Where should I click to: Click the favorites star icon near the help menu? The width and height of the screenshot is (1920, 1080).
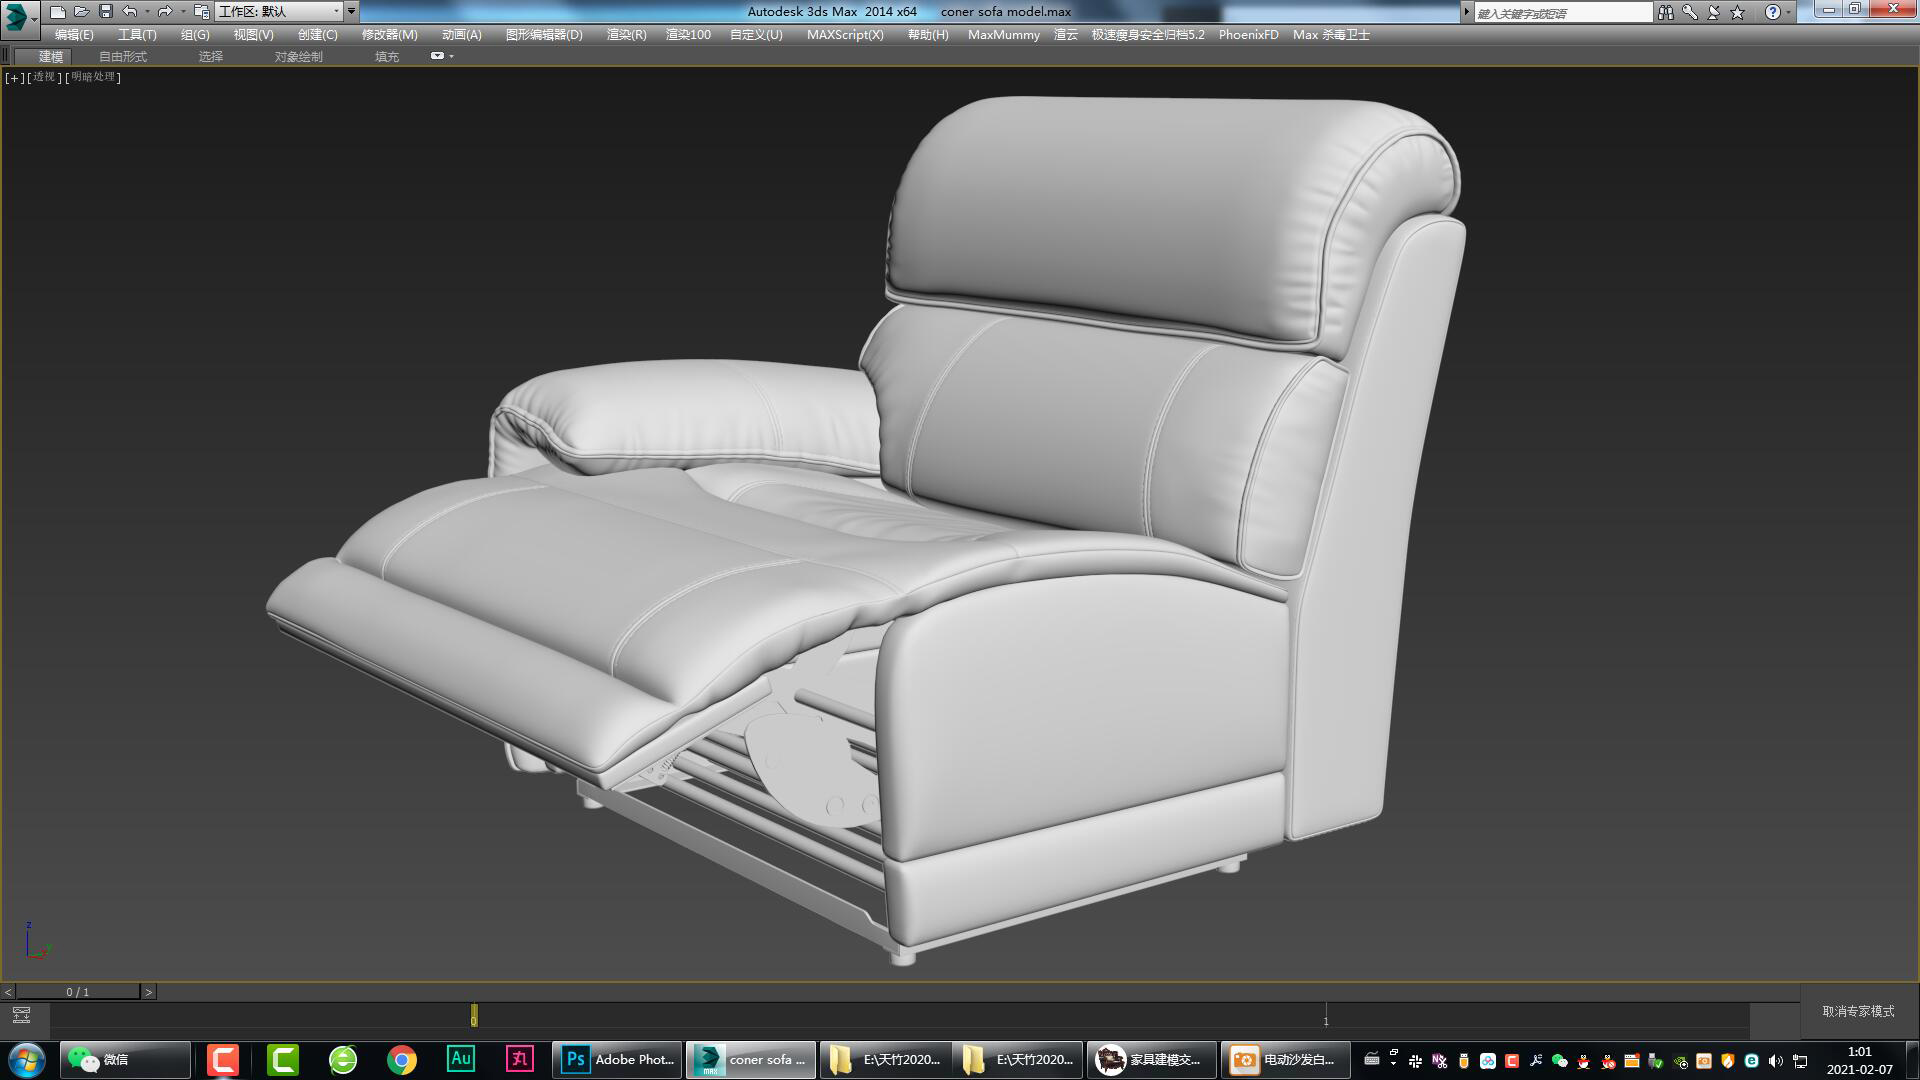[1735, 12]
